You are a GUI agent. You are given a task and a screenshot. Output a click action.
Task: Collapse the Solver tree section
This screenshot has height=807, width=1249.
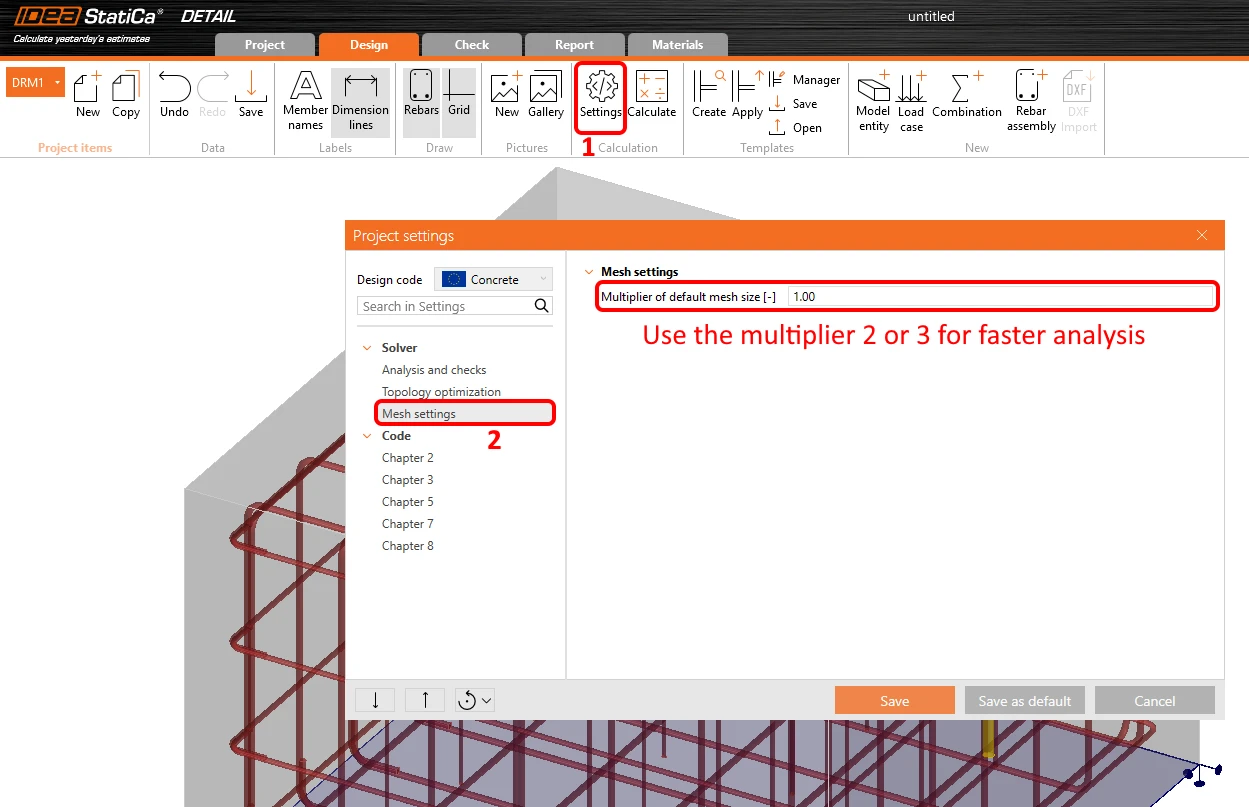coord(366,348)
